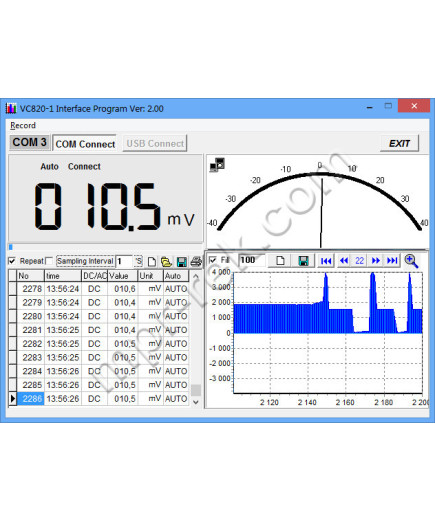Viewport: 435px width, 521px height.
Task: Click the application icon in the title bar
Action: point(11,108)
